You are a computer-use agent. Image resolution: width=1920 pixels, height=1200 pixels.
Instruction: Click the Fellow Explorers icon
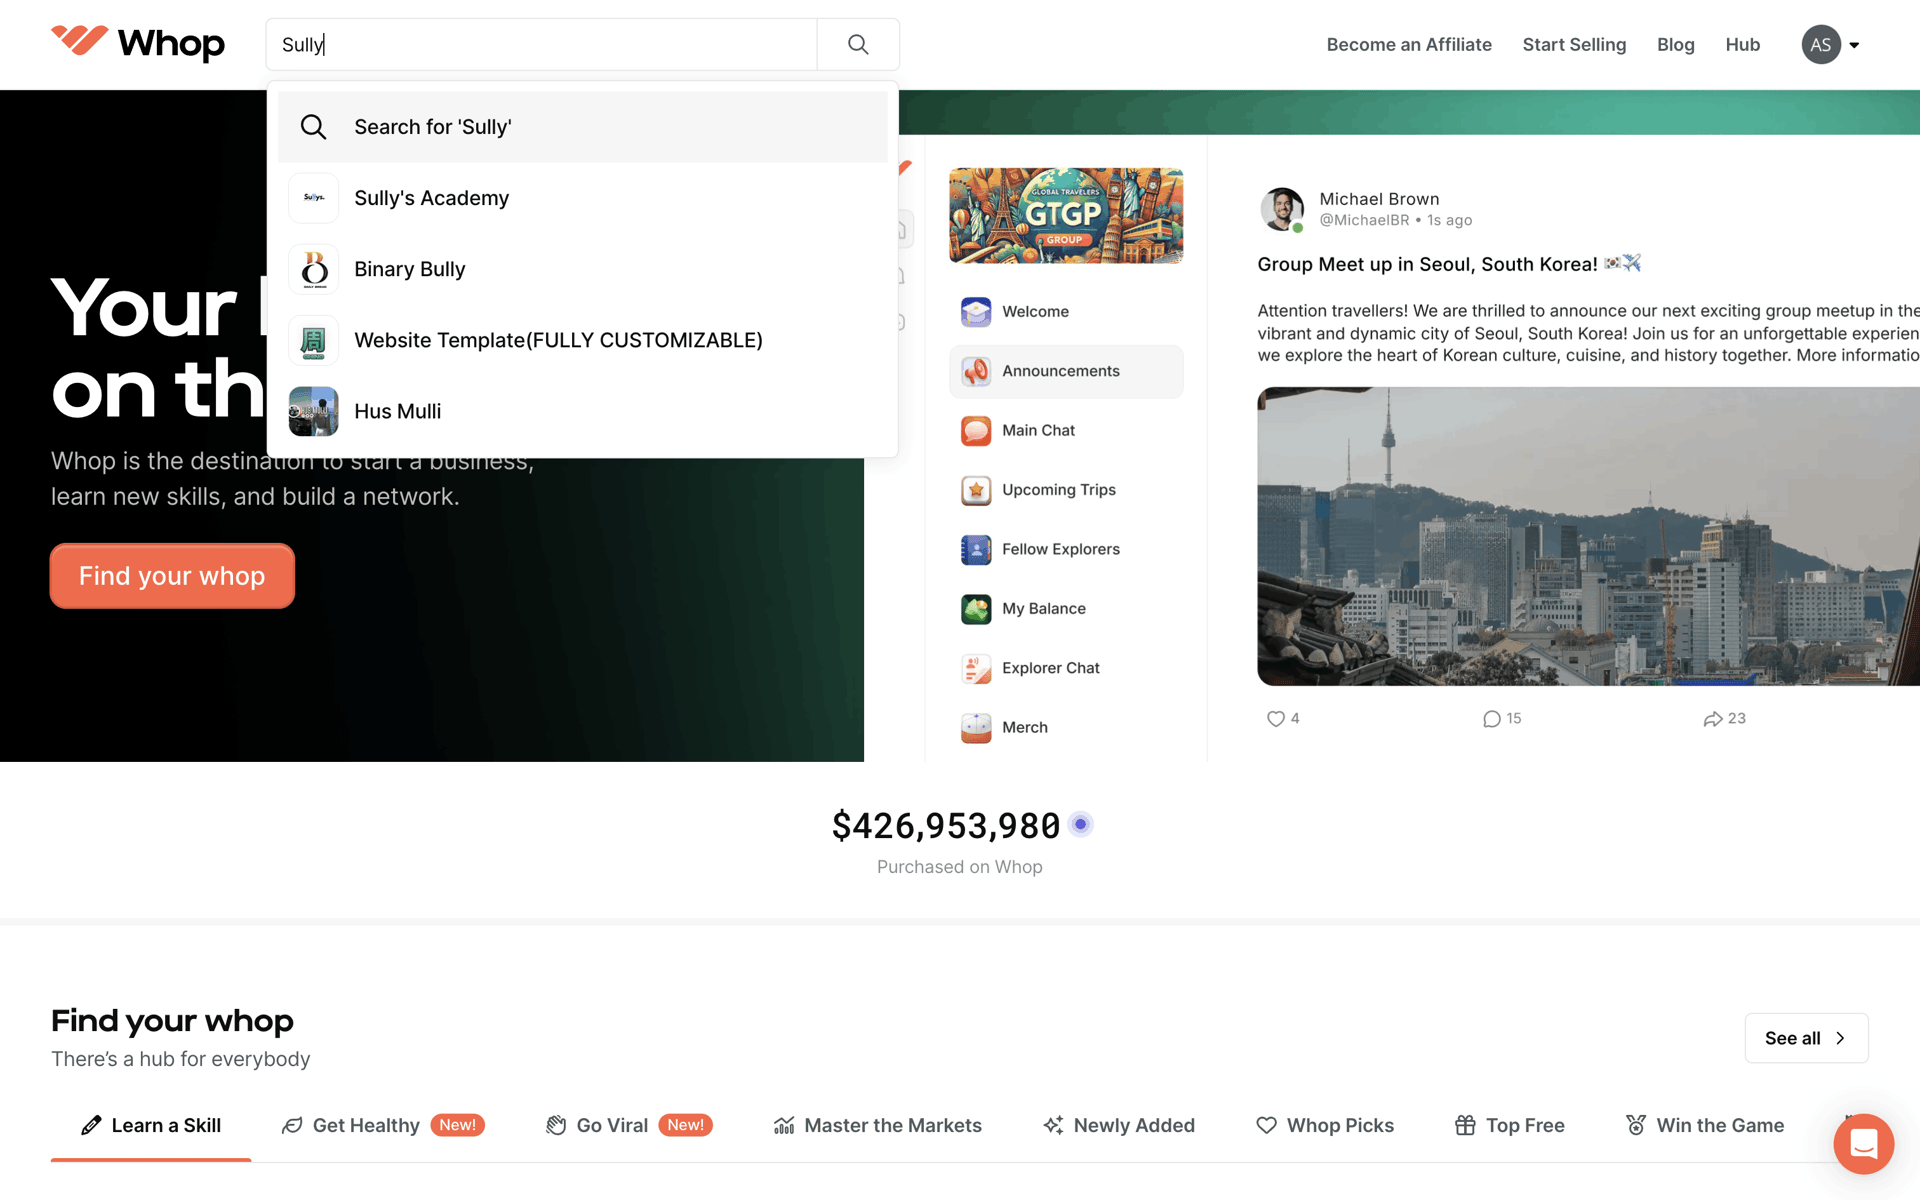click(x=976, y=549)
